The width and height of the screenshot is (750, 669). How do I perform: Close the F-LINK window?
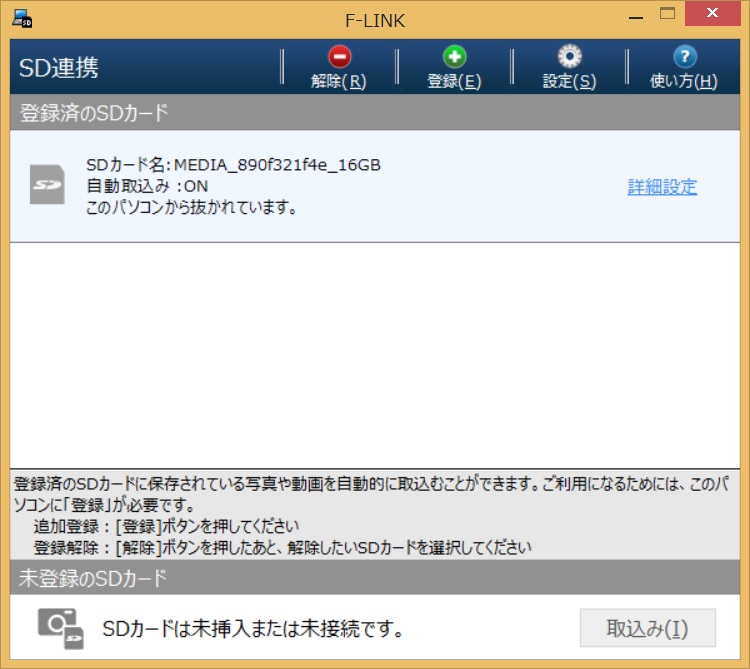pyautogui.click(x=718, y=15)
